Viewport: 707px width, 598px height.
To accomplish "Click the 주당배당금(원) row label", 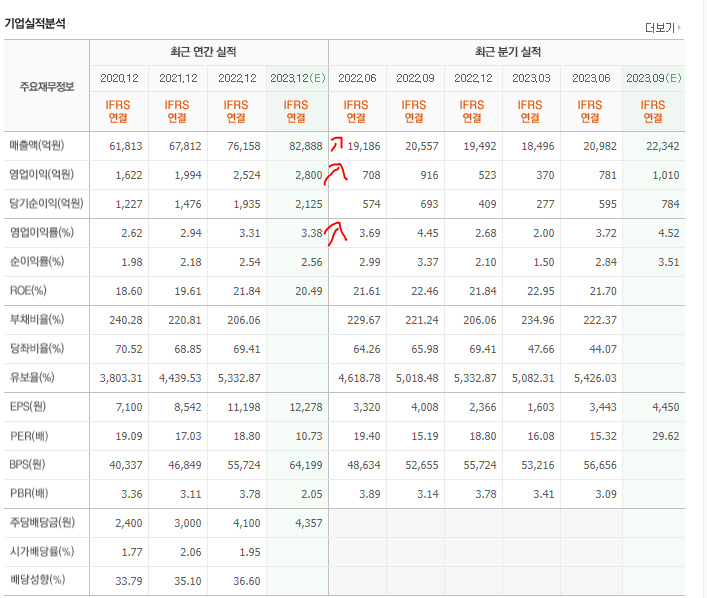I will pyautogui.click(x=42, y=522).
